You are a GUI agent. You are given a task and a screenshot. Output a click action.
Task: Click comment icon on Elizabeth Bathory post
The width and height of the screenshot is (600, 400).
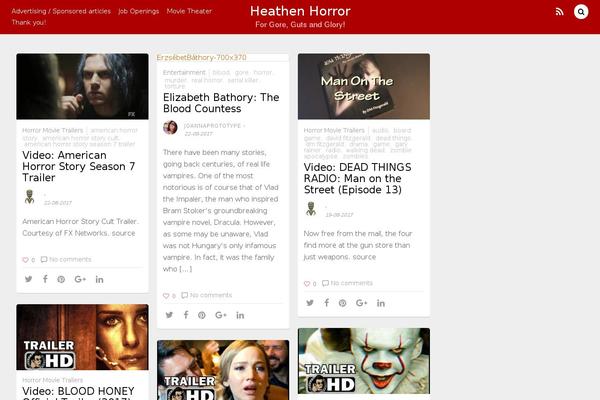pyautogui.click(x=184, y=295)
